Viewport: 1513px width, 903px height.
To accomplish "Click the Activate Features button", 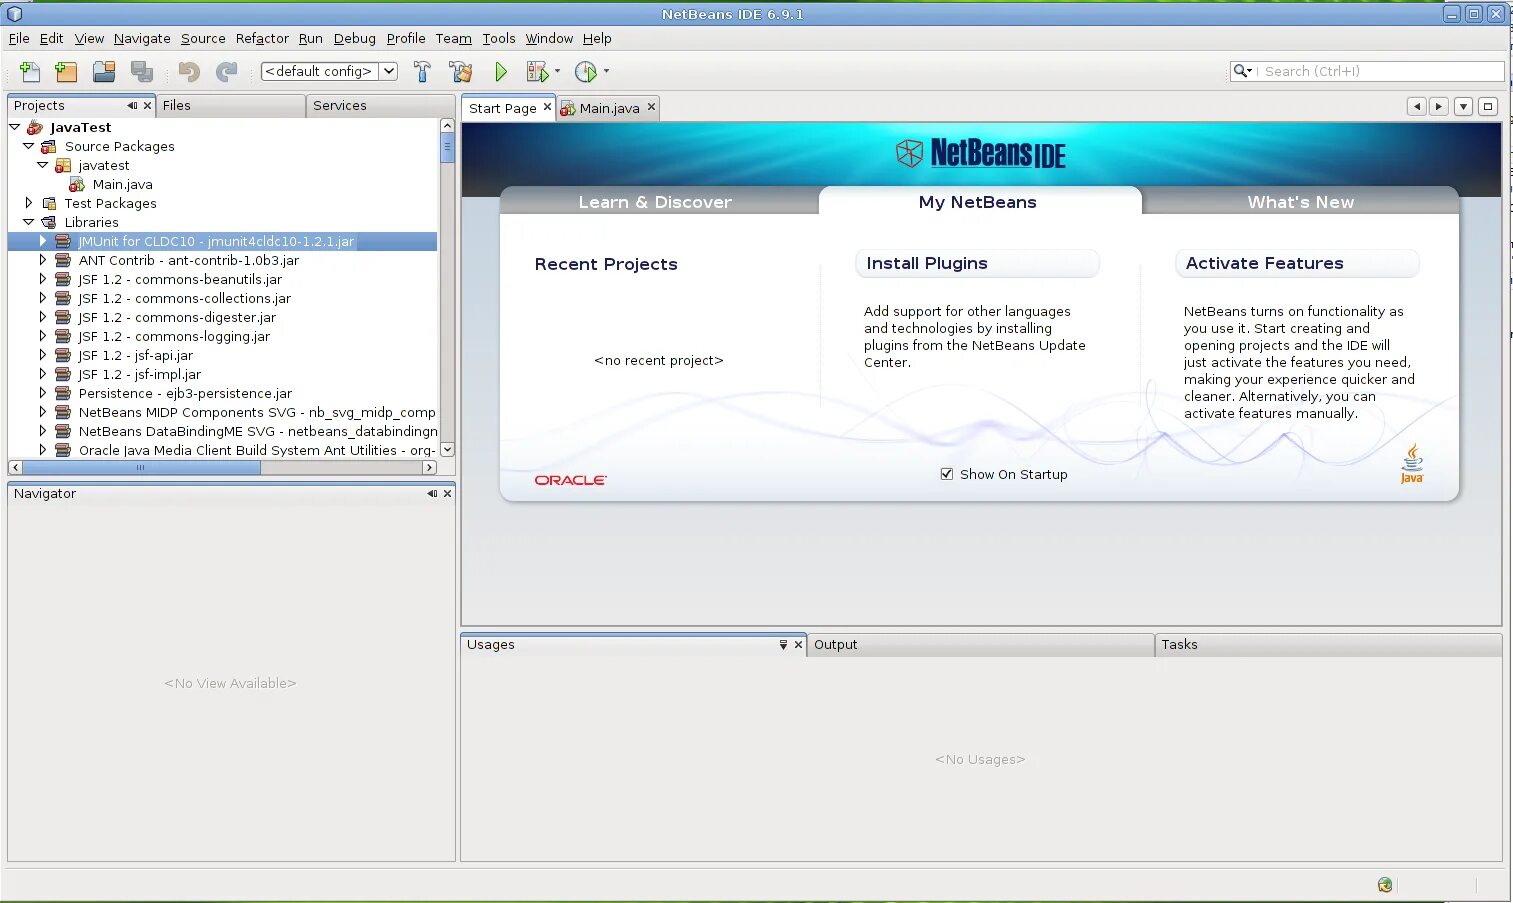I will [1297, 263].
